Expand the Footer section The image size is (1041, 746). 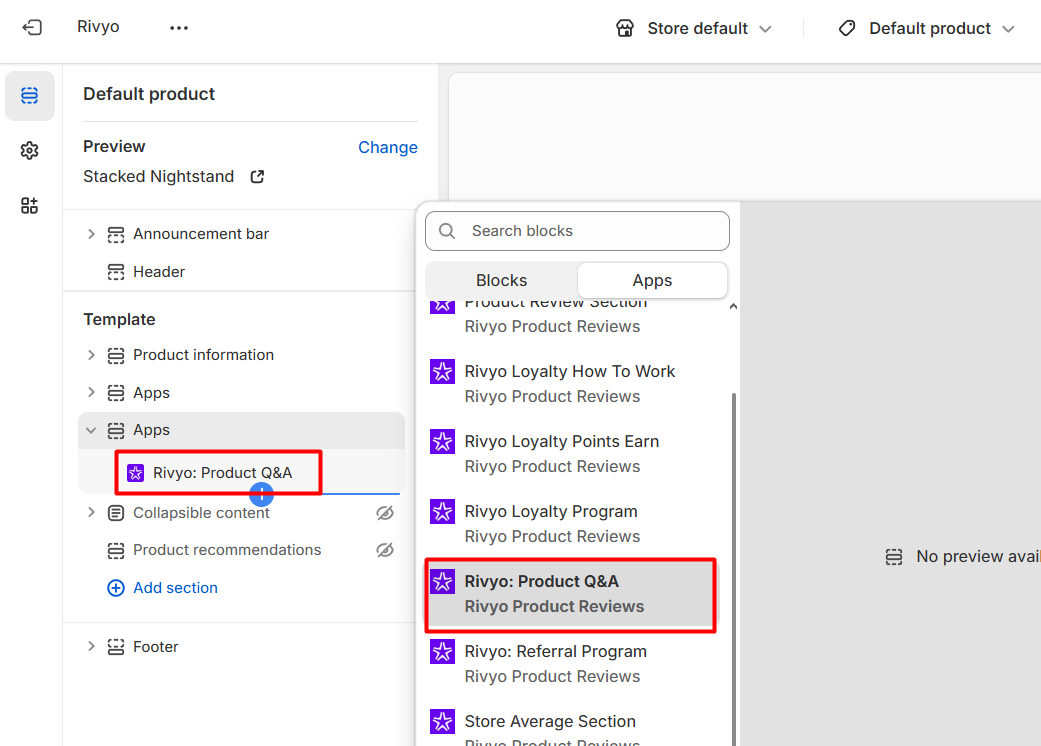(91, 646)
